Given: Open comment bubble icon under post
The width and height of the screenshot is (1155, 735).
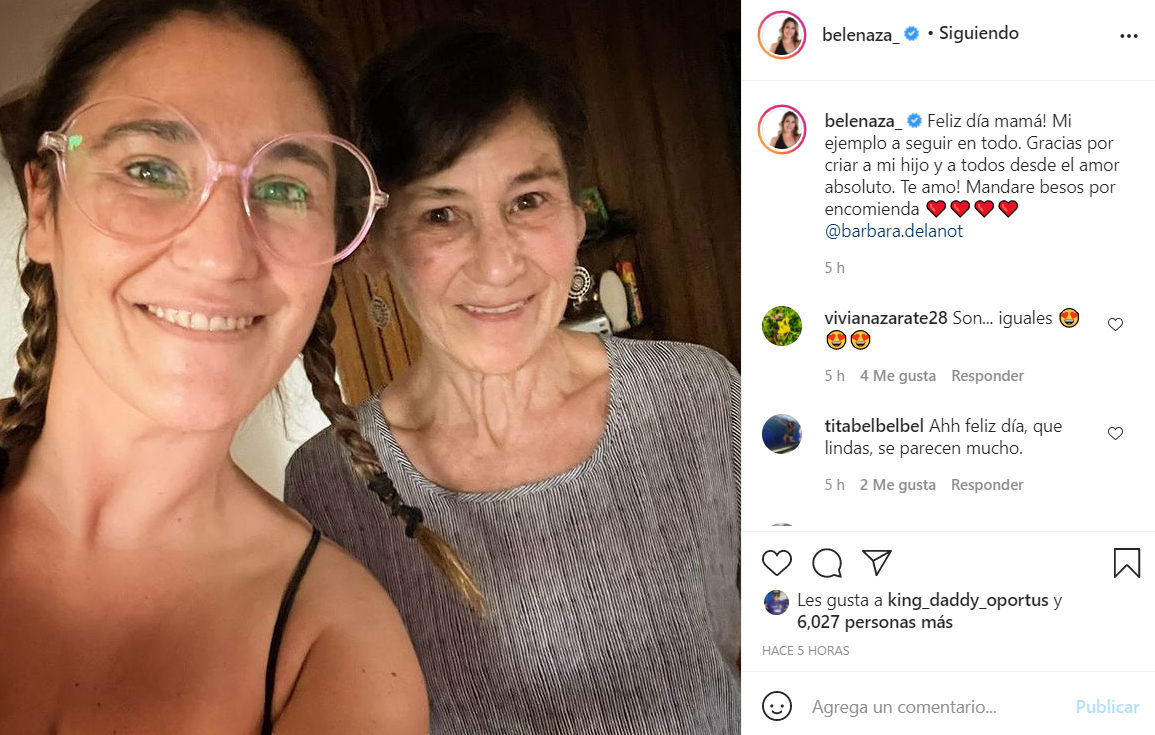Looking at the screenshot, I should pyautogui.click(x=827, y=563).
